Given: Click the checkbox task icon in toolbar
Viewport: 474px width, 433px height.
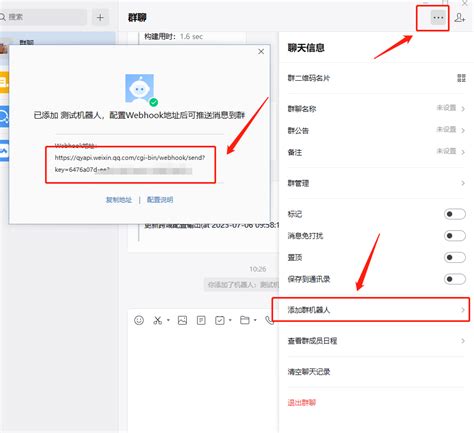Looking at the screenshot, I should [220, 320].
